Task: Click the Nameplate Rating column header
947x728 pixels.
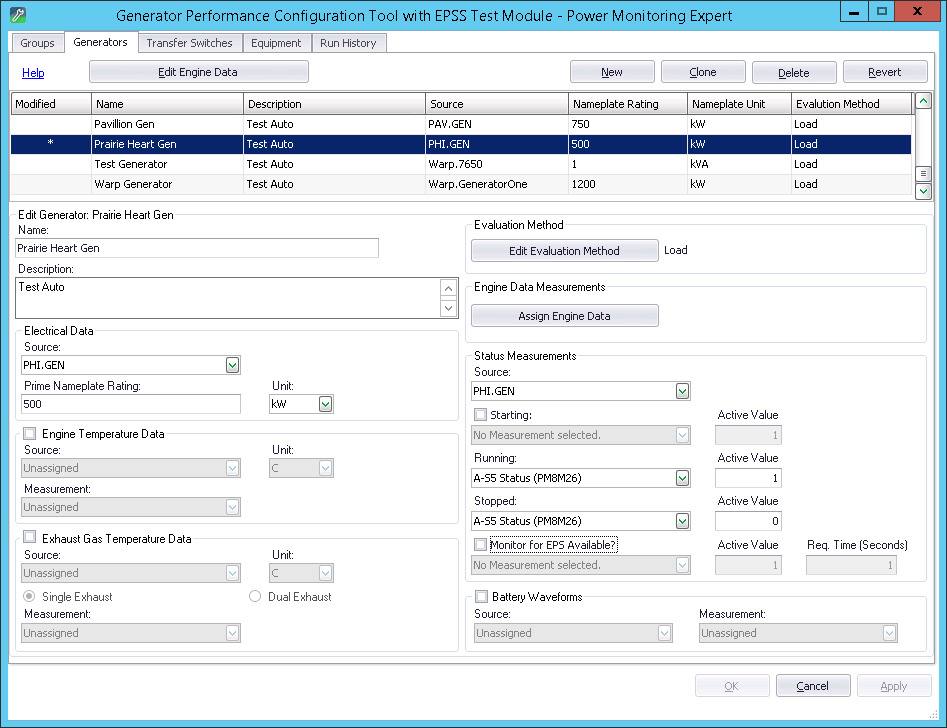Action: point(628,104)
